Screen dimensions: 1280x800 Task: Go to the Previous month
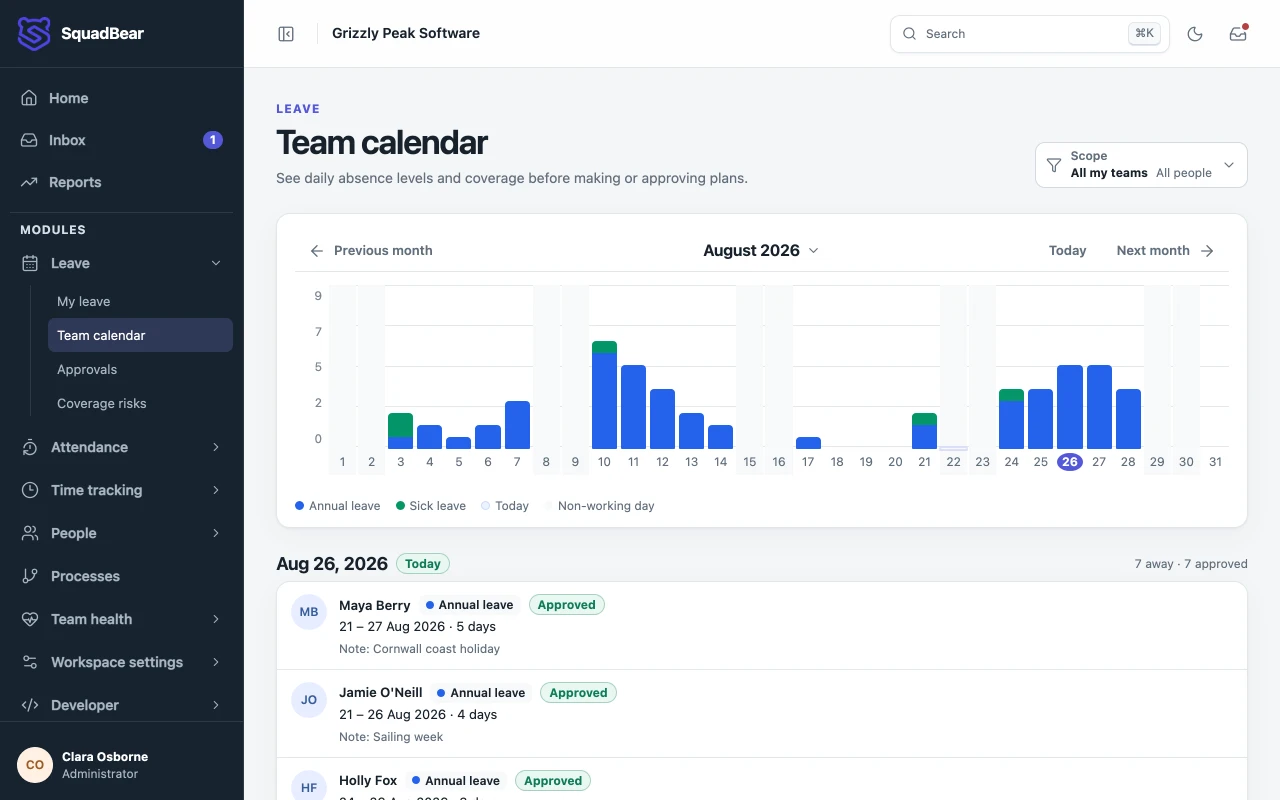coord(371,251)
